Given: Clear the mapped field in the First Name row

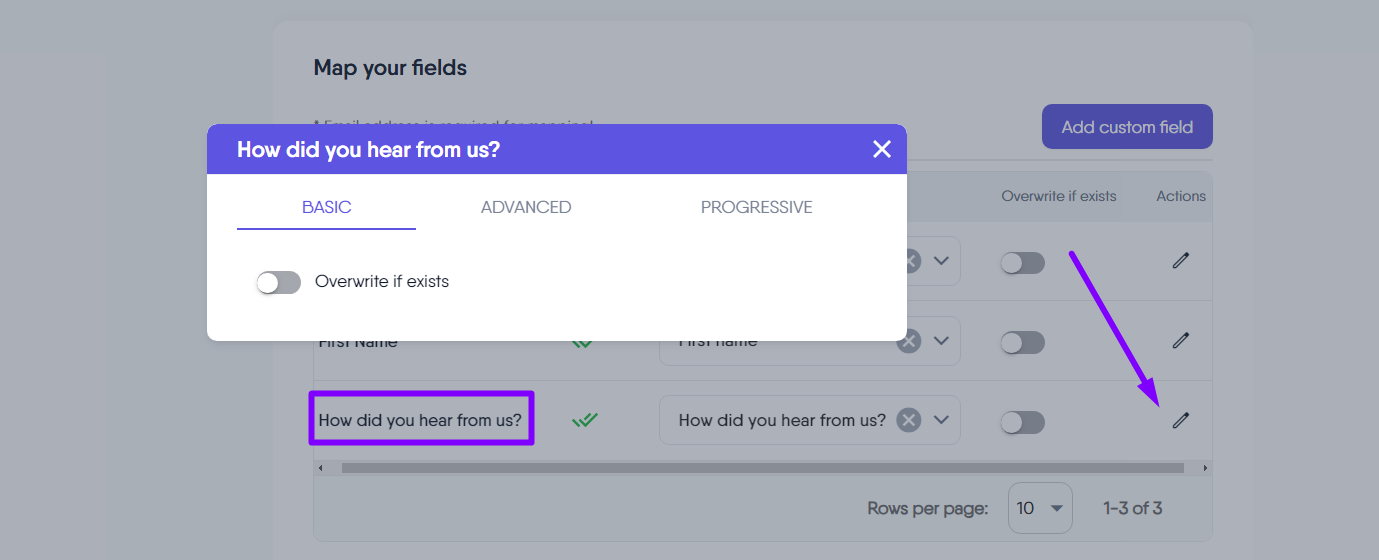Looking at the screenshot, I should (x=908, y=342).
